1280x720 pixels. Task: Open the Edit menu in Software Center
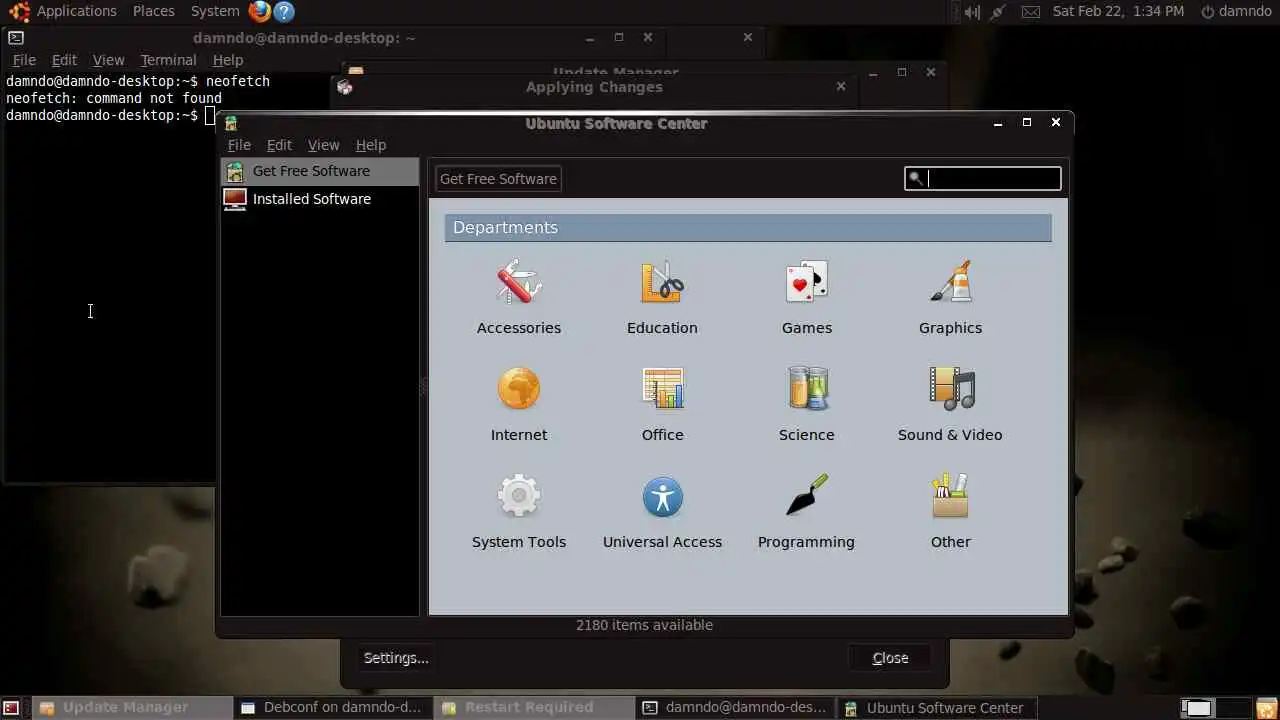pyautogui.click(x=279, y=145)
